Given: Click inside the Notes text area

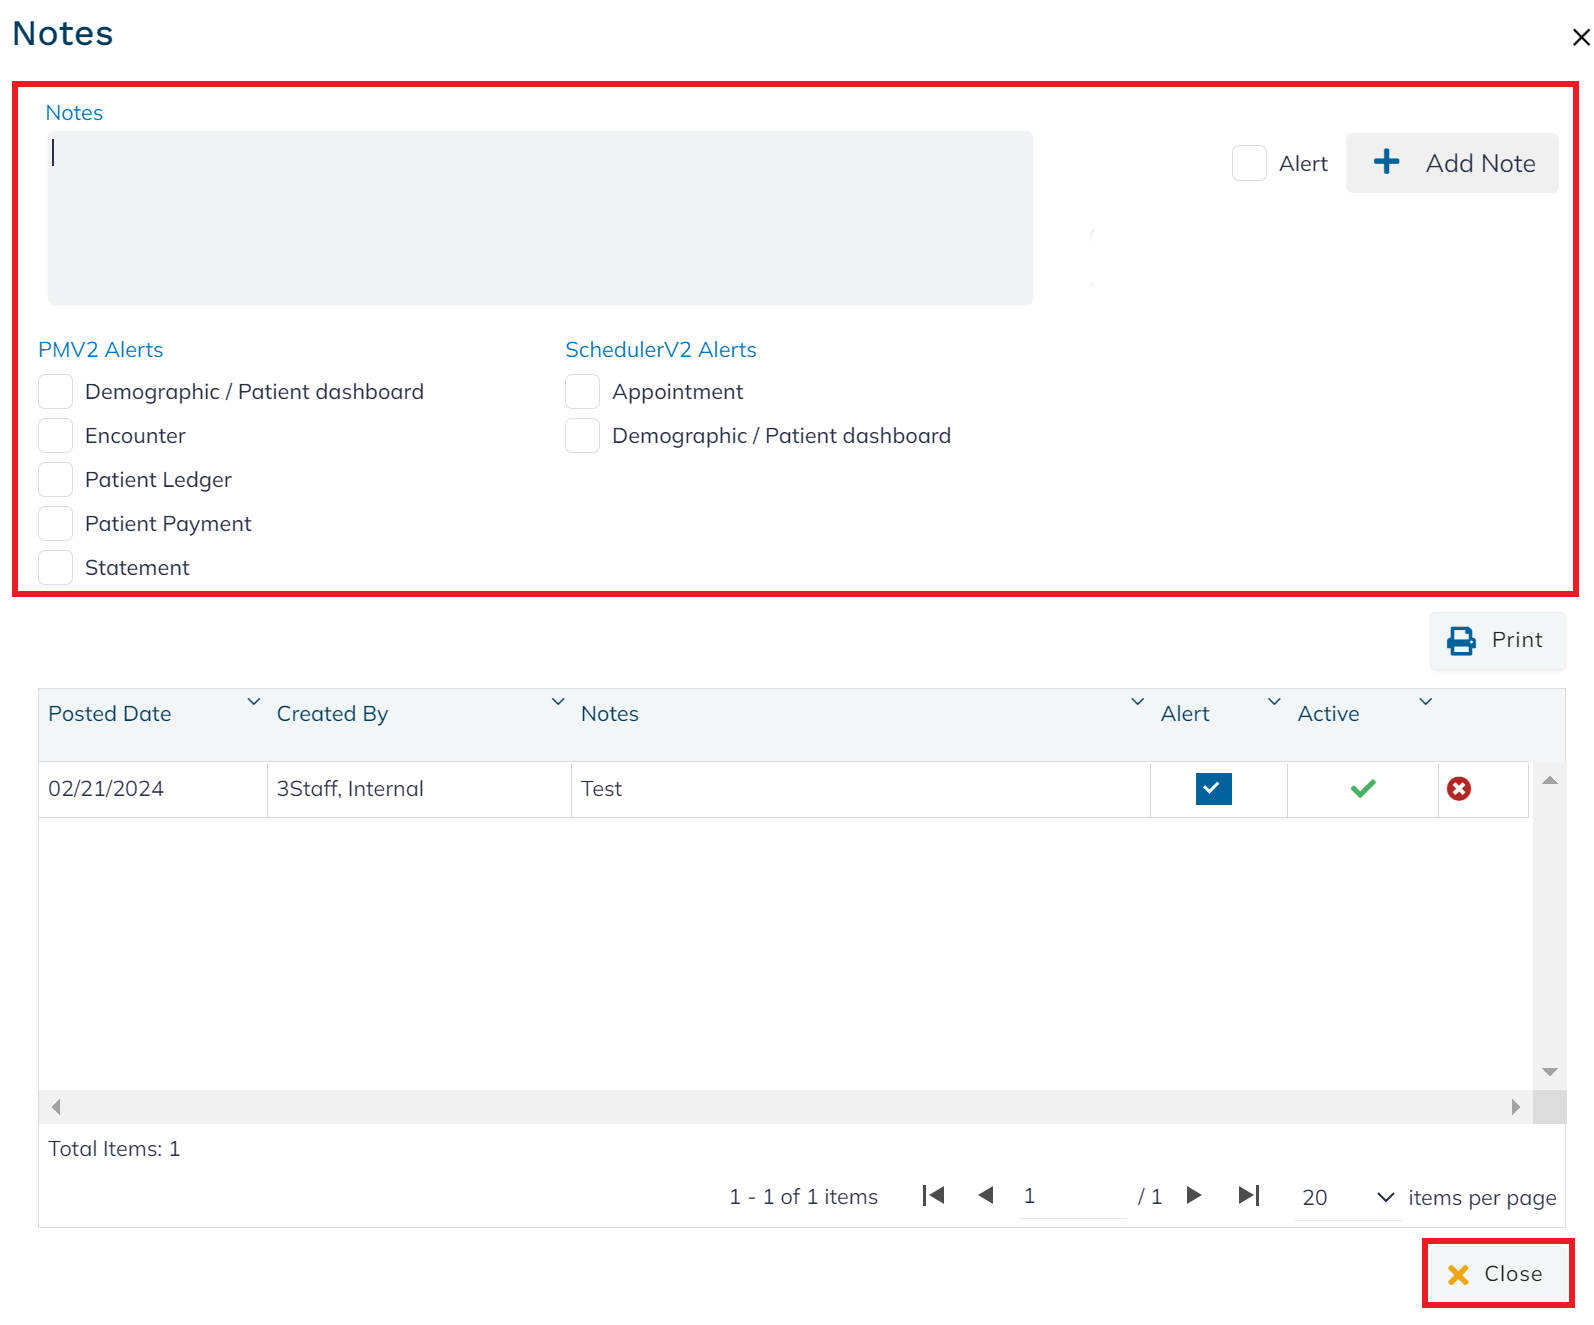Looking at the screenshot, I should [540, 218].
